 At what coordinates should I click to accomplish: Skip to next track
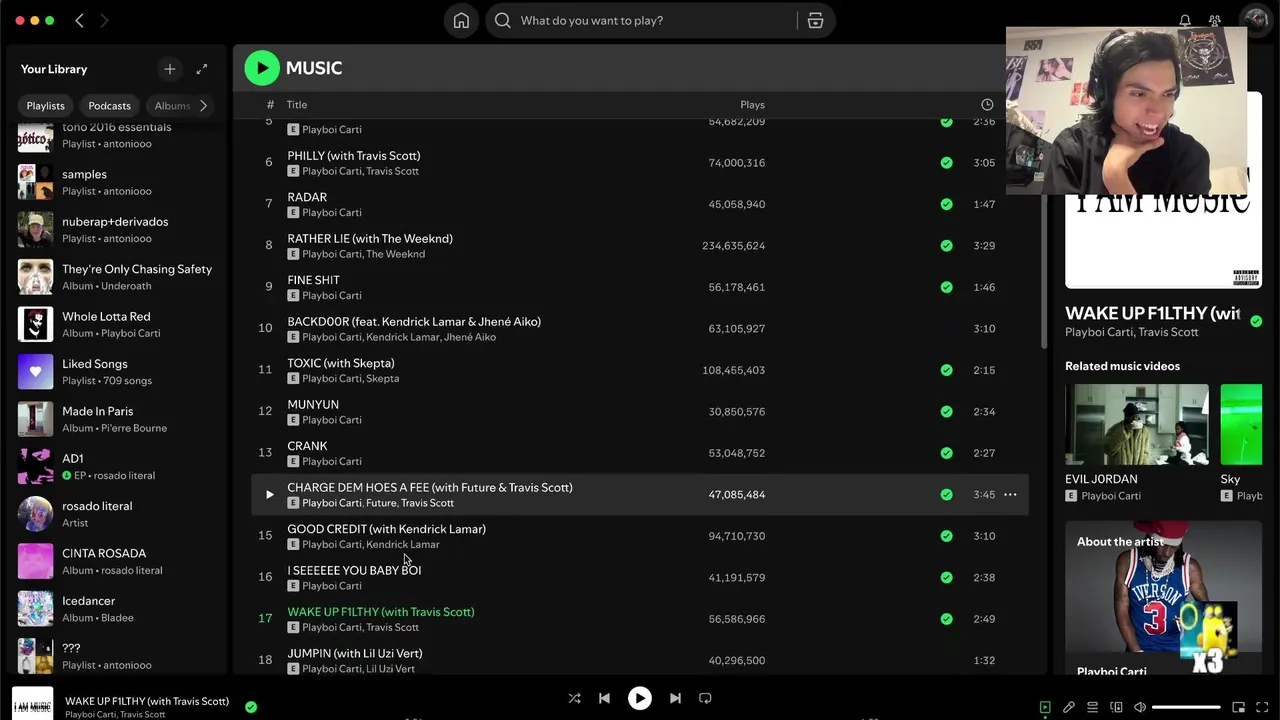click(x=675, y=698)
